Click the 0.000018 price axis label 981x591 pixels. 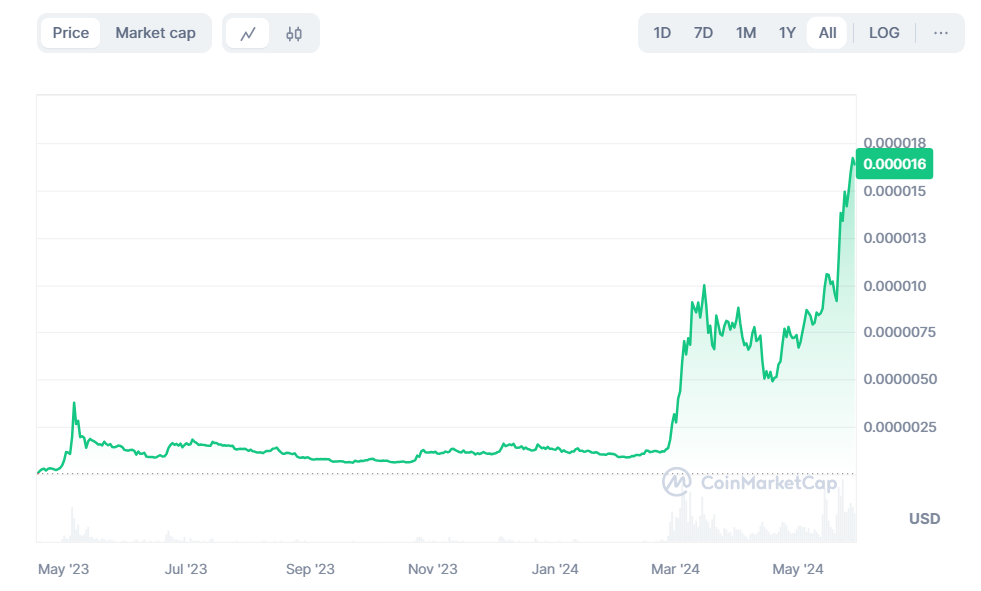[x=894, y=142]
